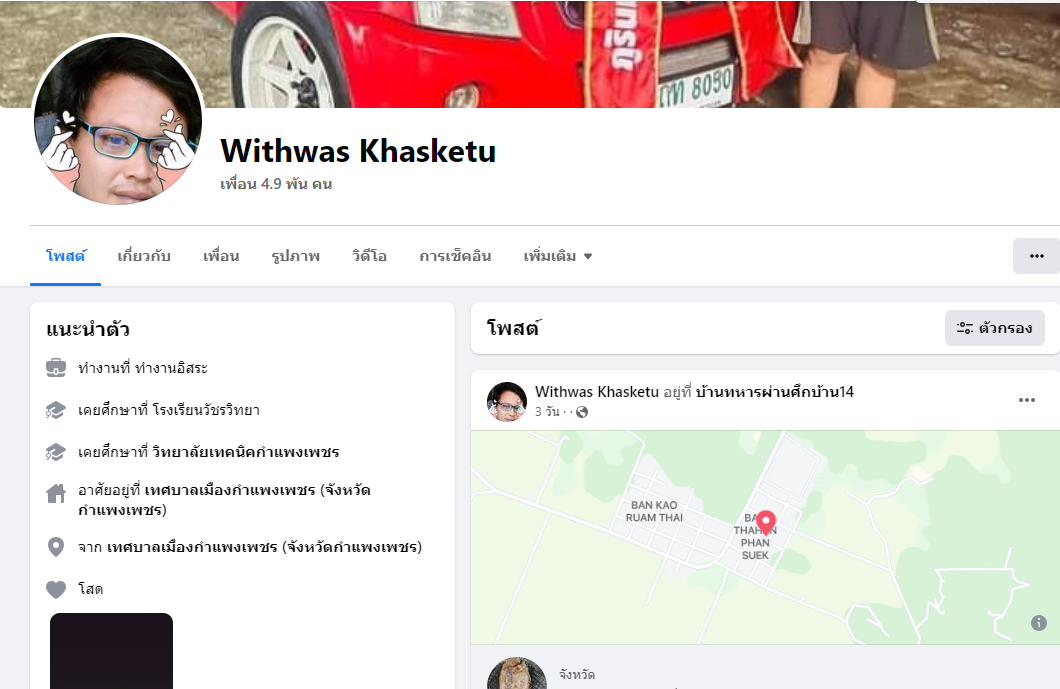Click the briefcase work icon
Screen dimensions: 1060x689
[56, 368]
